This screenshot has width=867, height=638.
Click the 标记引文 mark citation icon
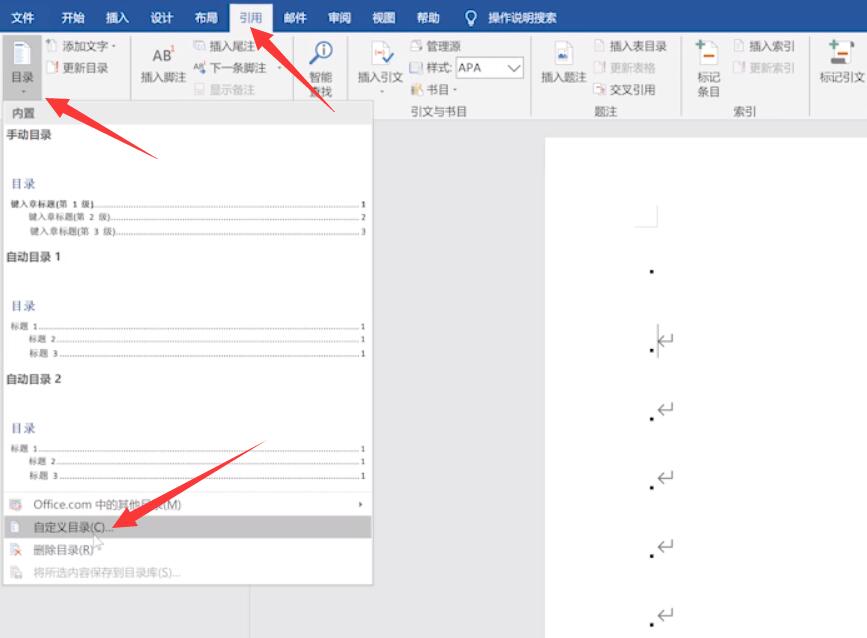[840, 53]
